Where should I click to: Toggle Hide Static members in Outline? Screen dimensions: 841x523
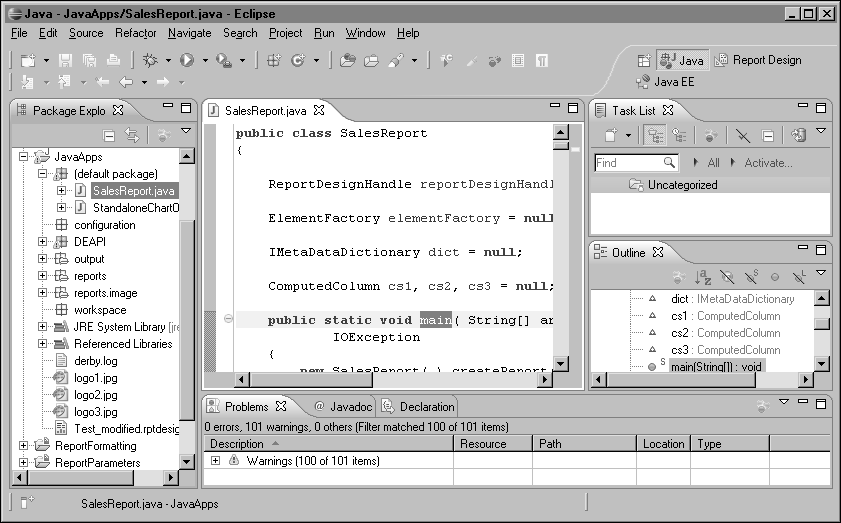click(751, 277)
